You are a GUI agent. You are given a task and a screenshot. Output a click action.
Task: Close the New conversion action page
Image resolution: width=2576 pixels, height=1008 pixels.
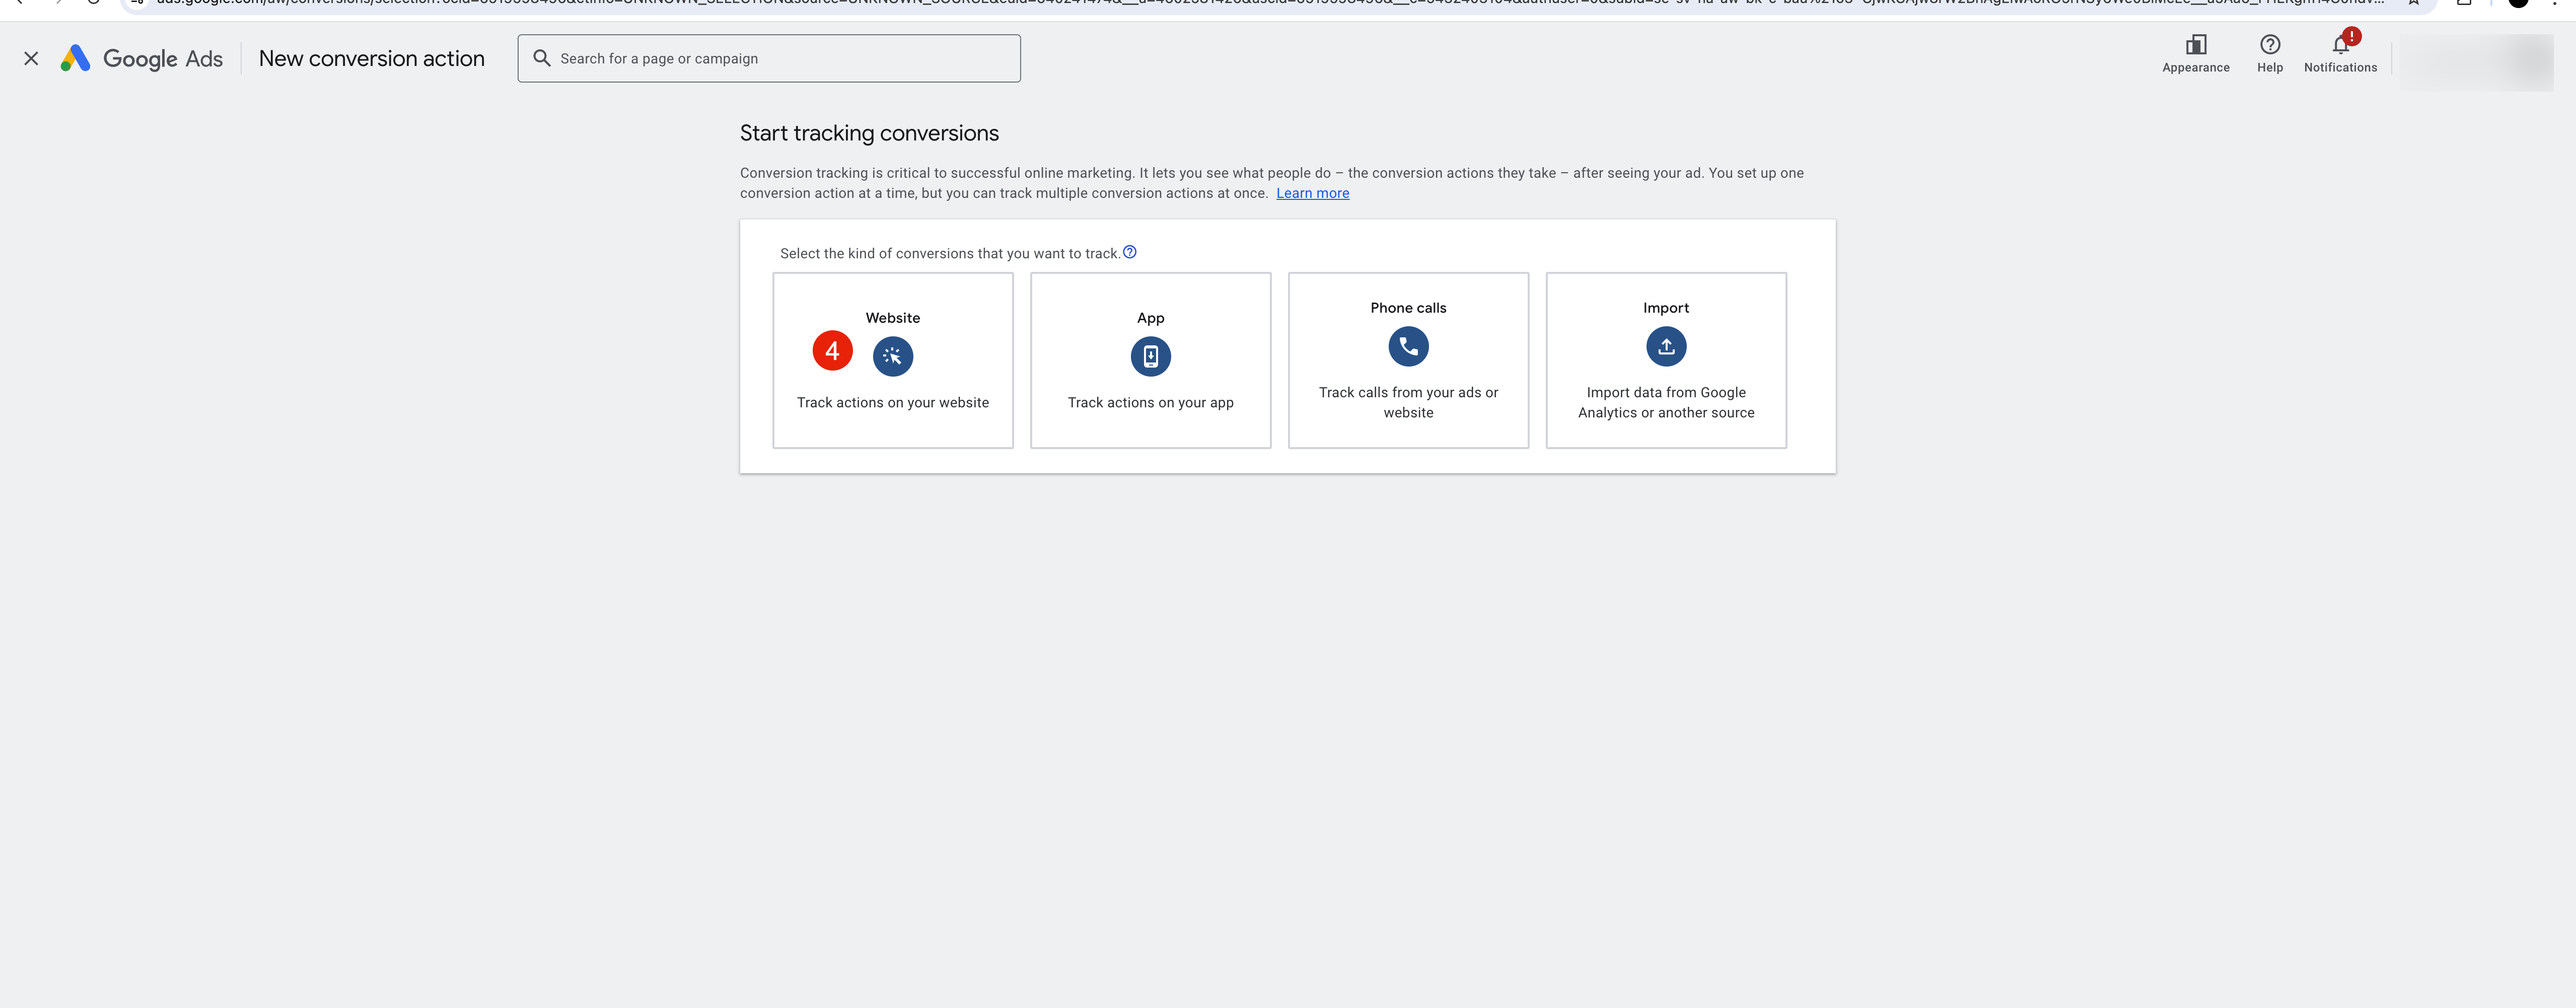coord(31,59)
